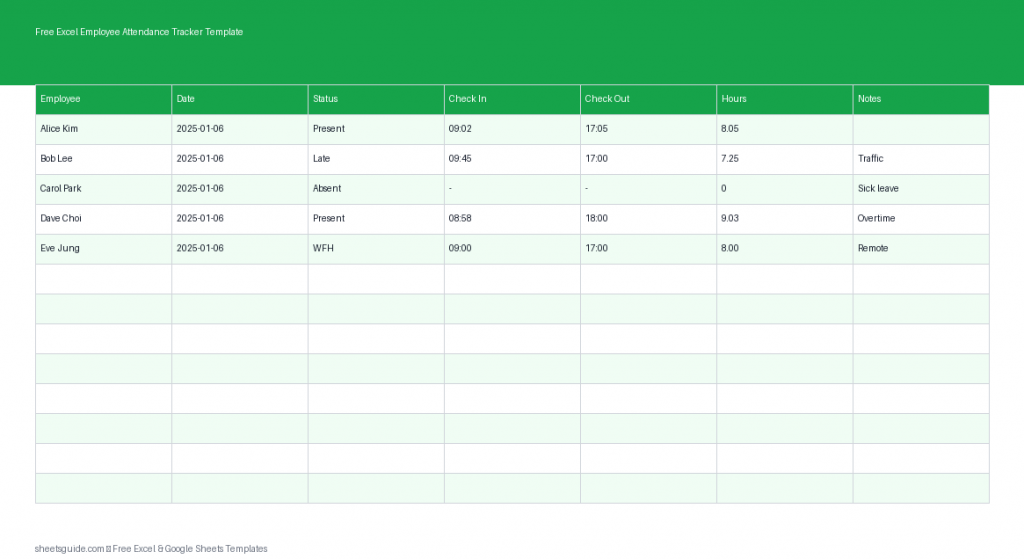Click the Check Out column header

[x=647, y=99]
